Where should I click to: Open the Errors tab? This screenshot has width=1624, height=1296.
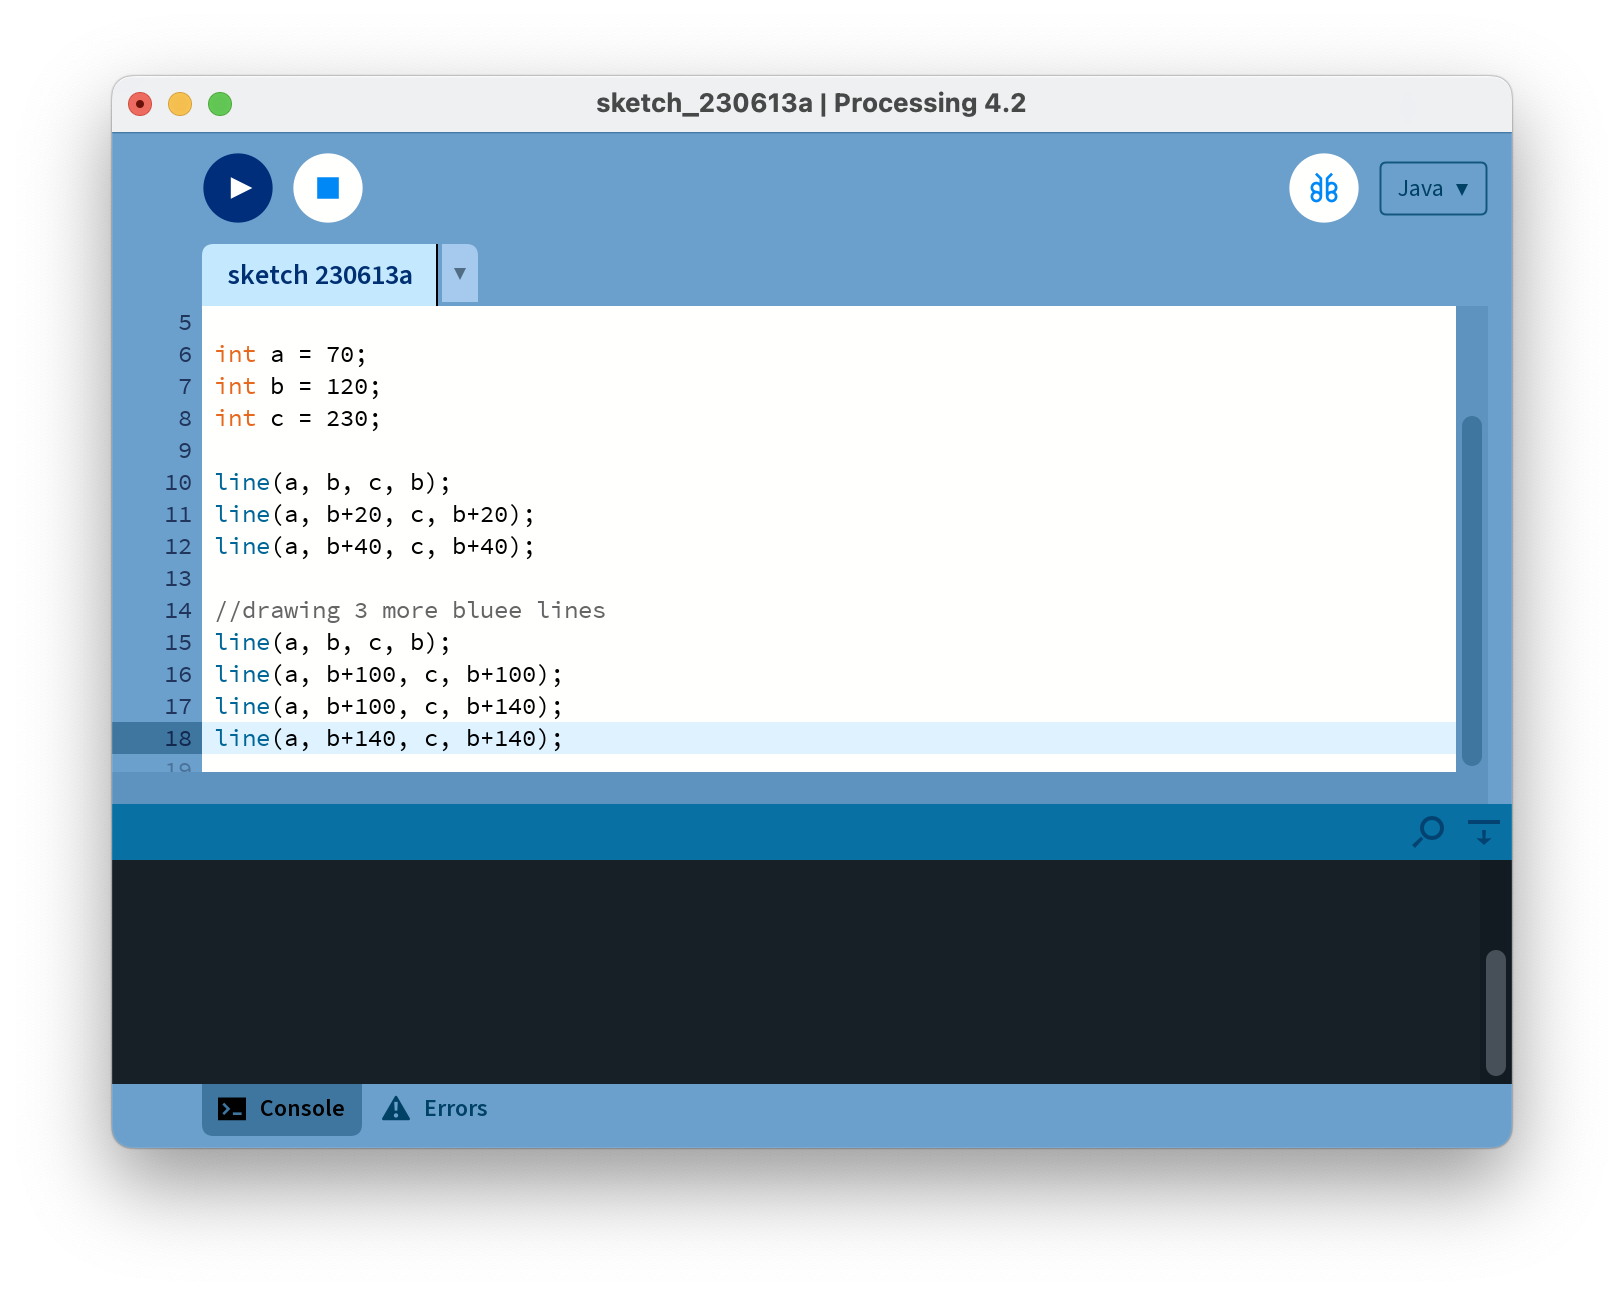(455, 1108)
